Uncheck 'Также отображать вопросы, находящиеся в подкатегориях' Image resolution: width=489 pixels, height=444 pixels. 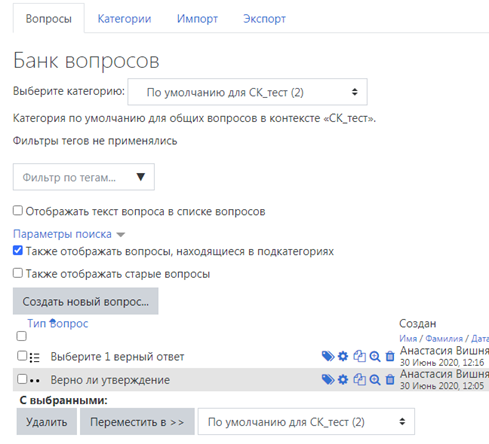[x=18, y=250]
